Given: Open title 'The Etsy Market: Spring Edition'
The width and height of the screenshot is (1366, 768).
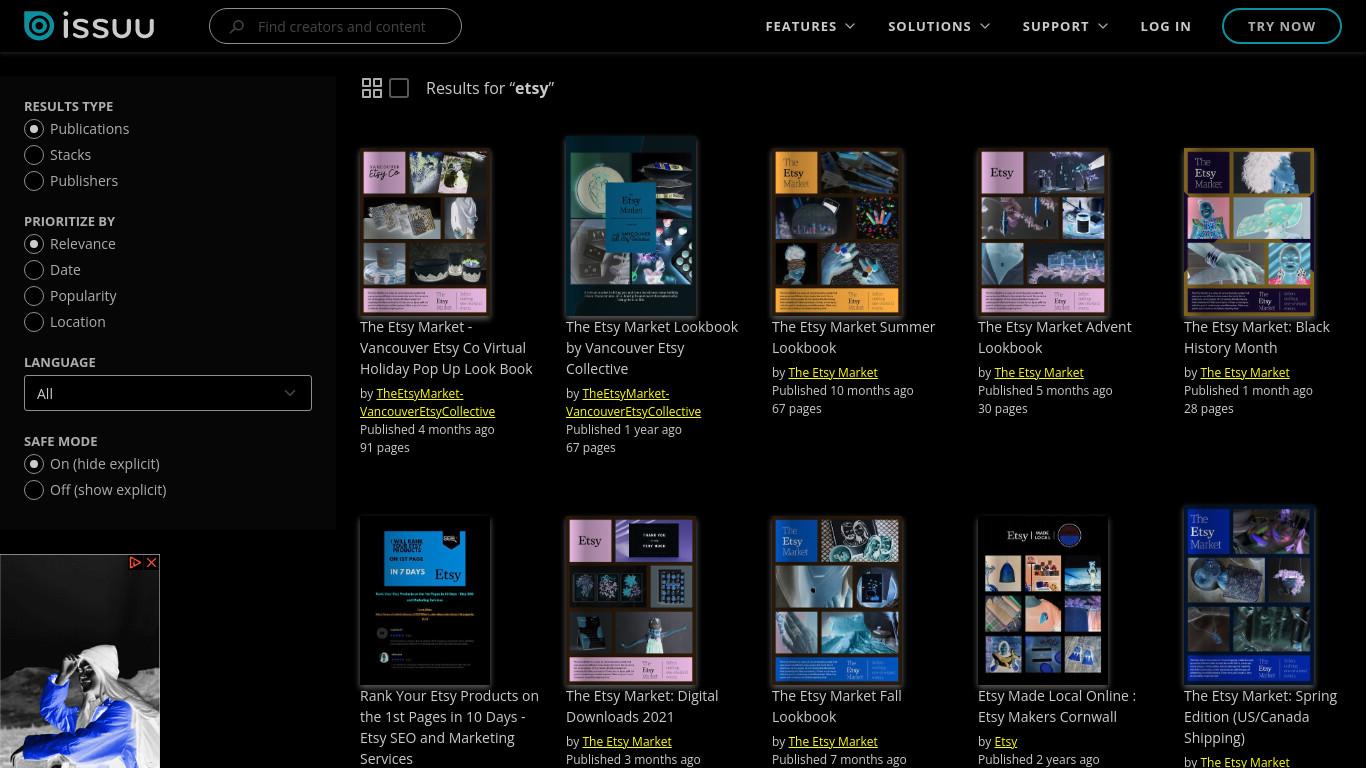Looking at the screenshot, I should pyautogui.click(x=1260, y=717).
